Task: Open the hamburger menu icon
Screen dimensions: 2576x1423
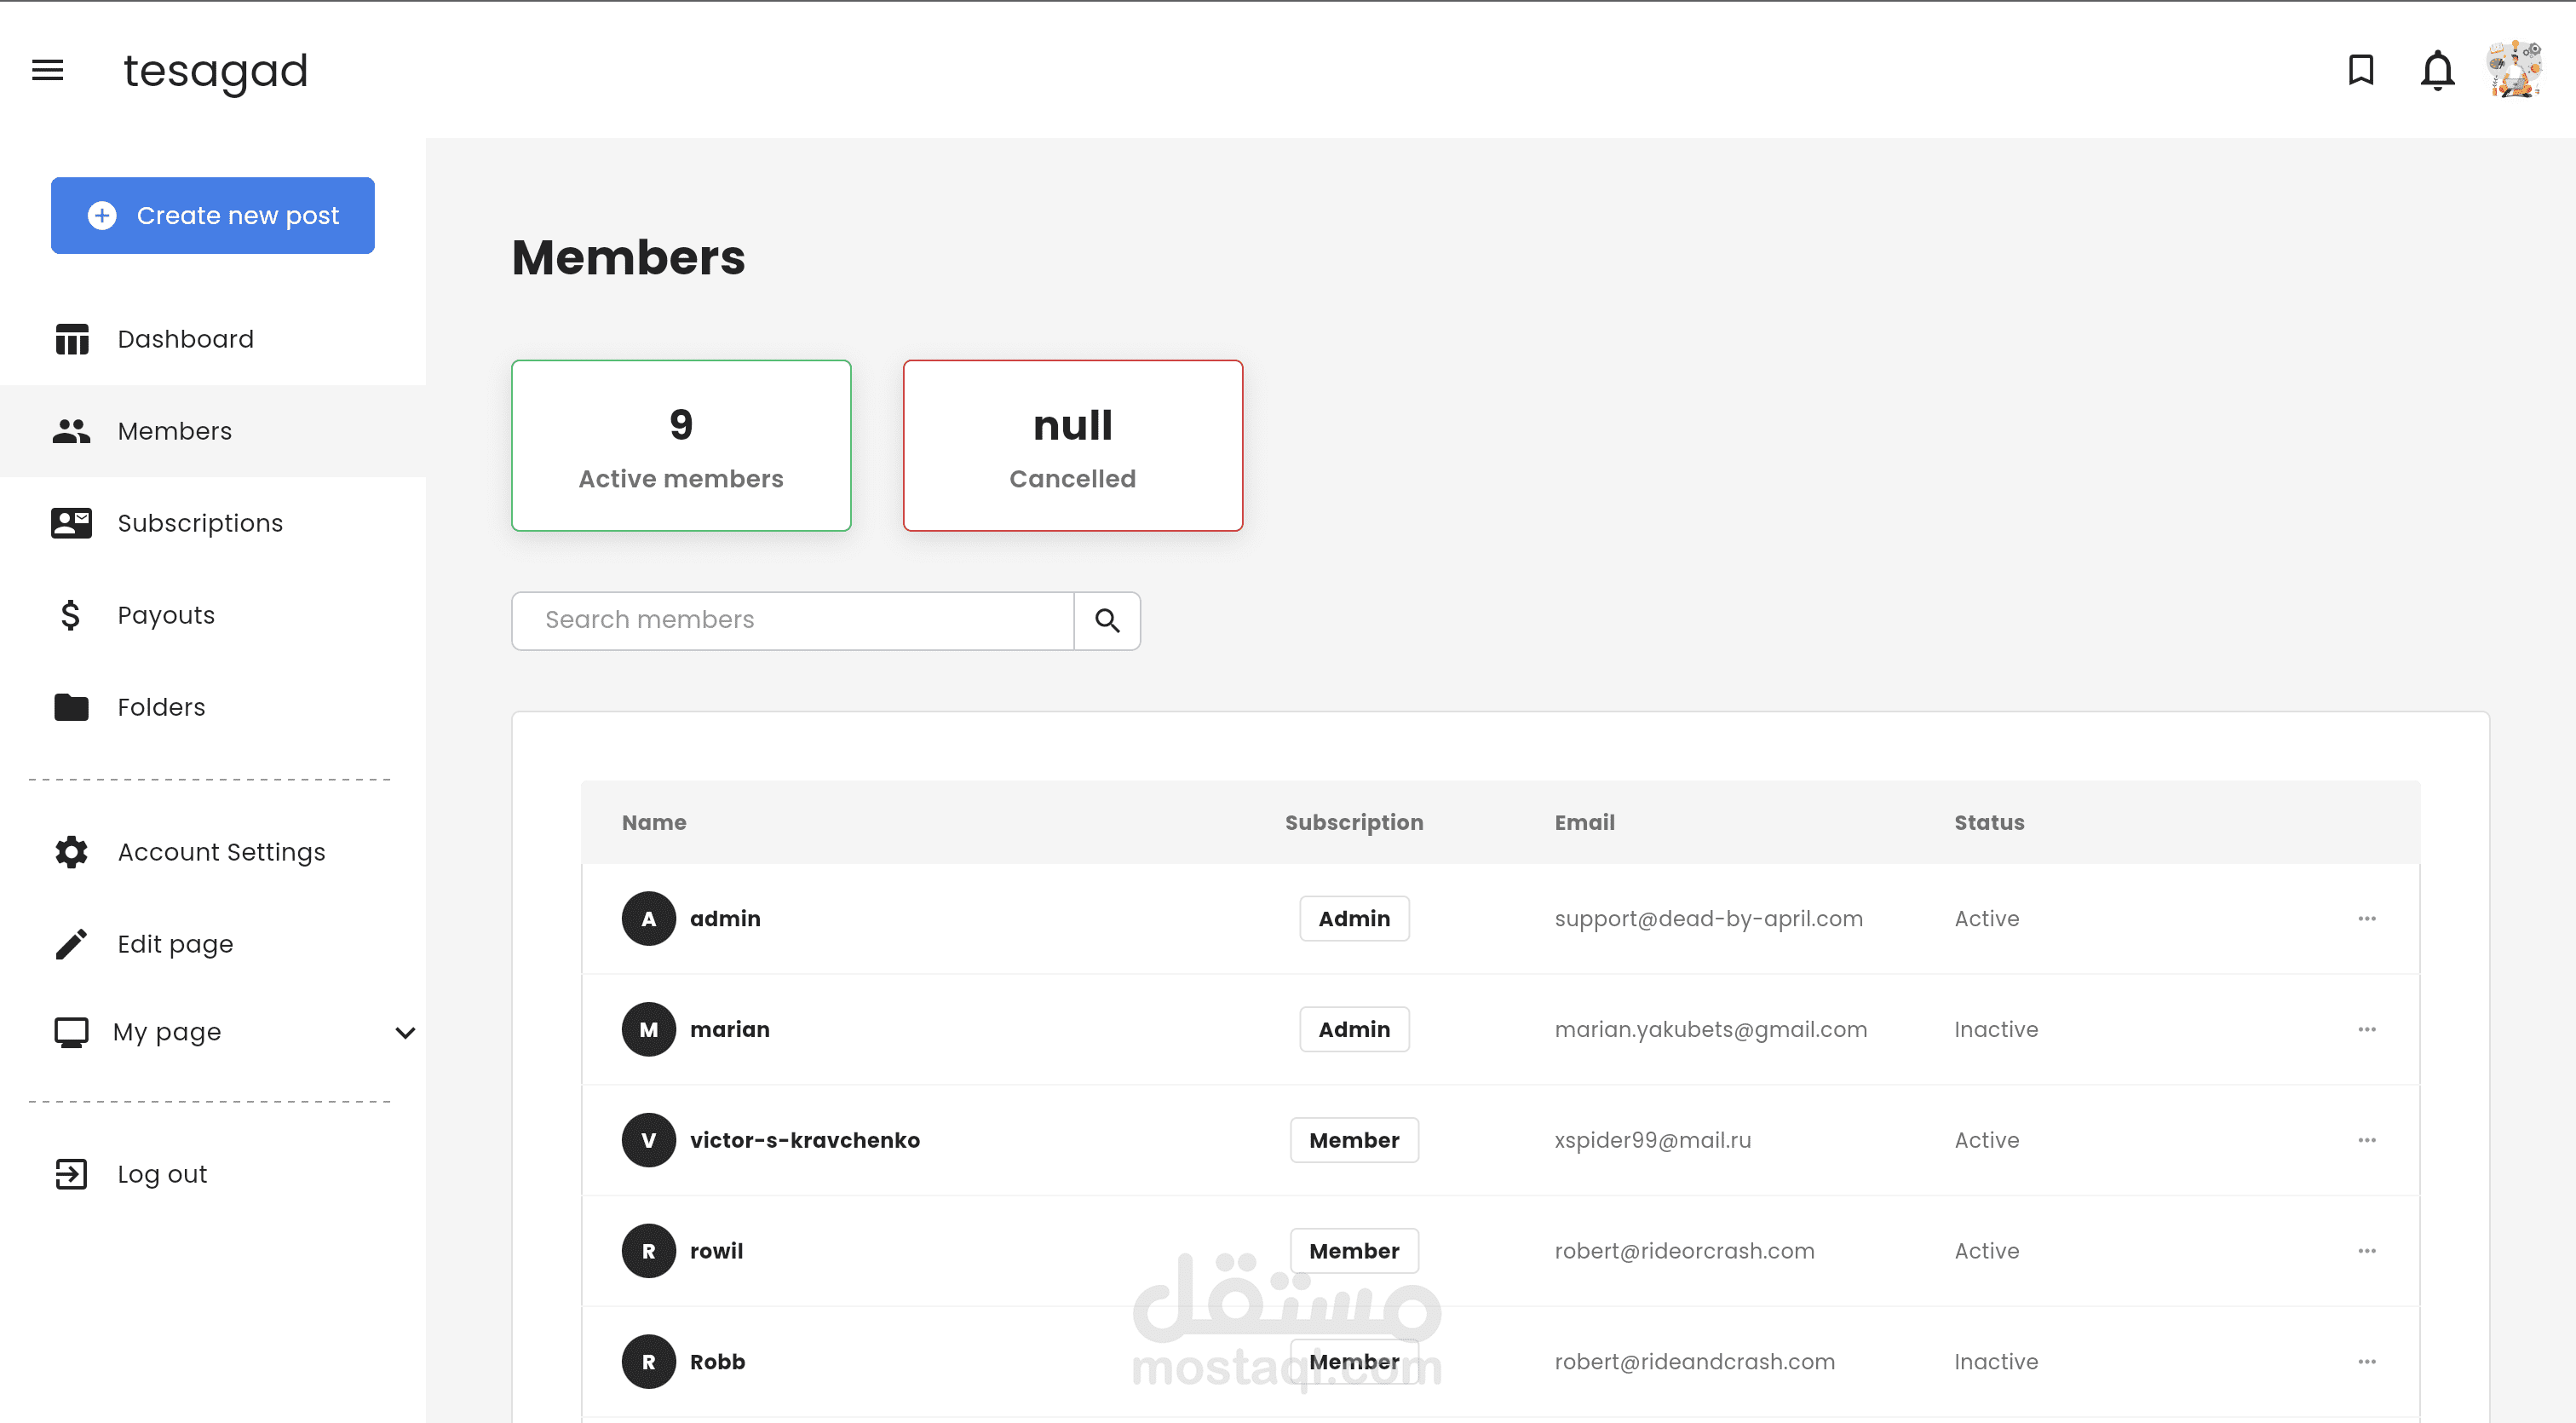Action: click(x=47, y=70)
